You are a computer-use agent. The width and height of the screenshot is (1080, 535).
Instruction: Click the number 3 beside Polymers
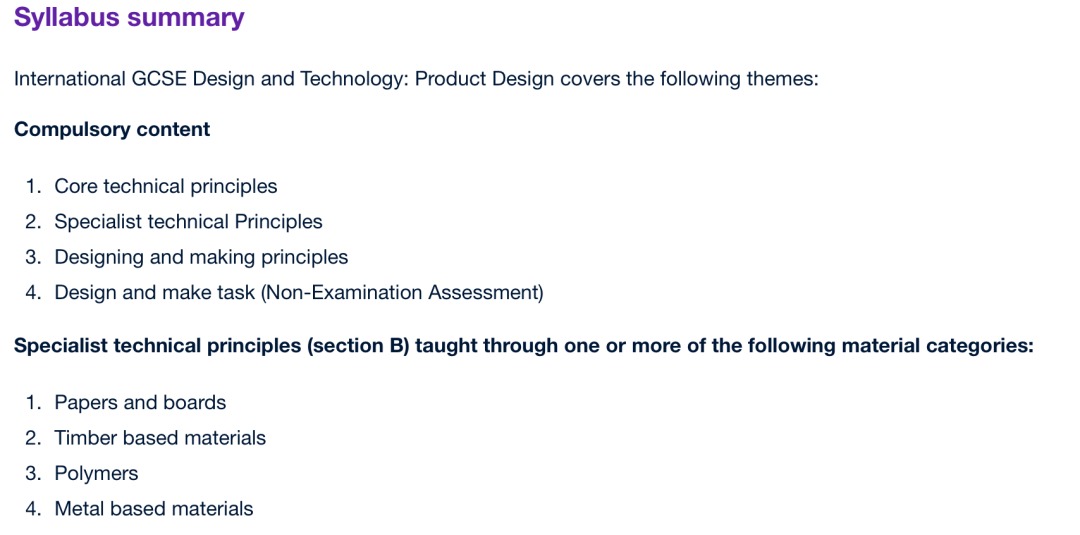(x=32, y=474)
